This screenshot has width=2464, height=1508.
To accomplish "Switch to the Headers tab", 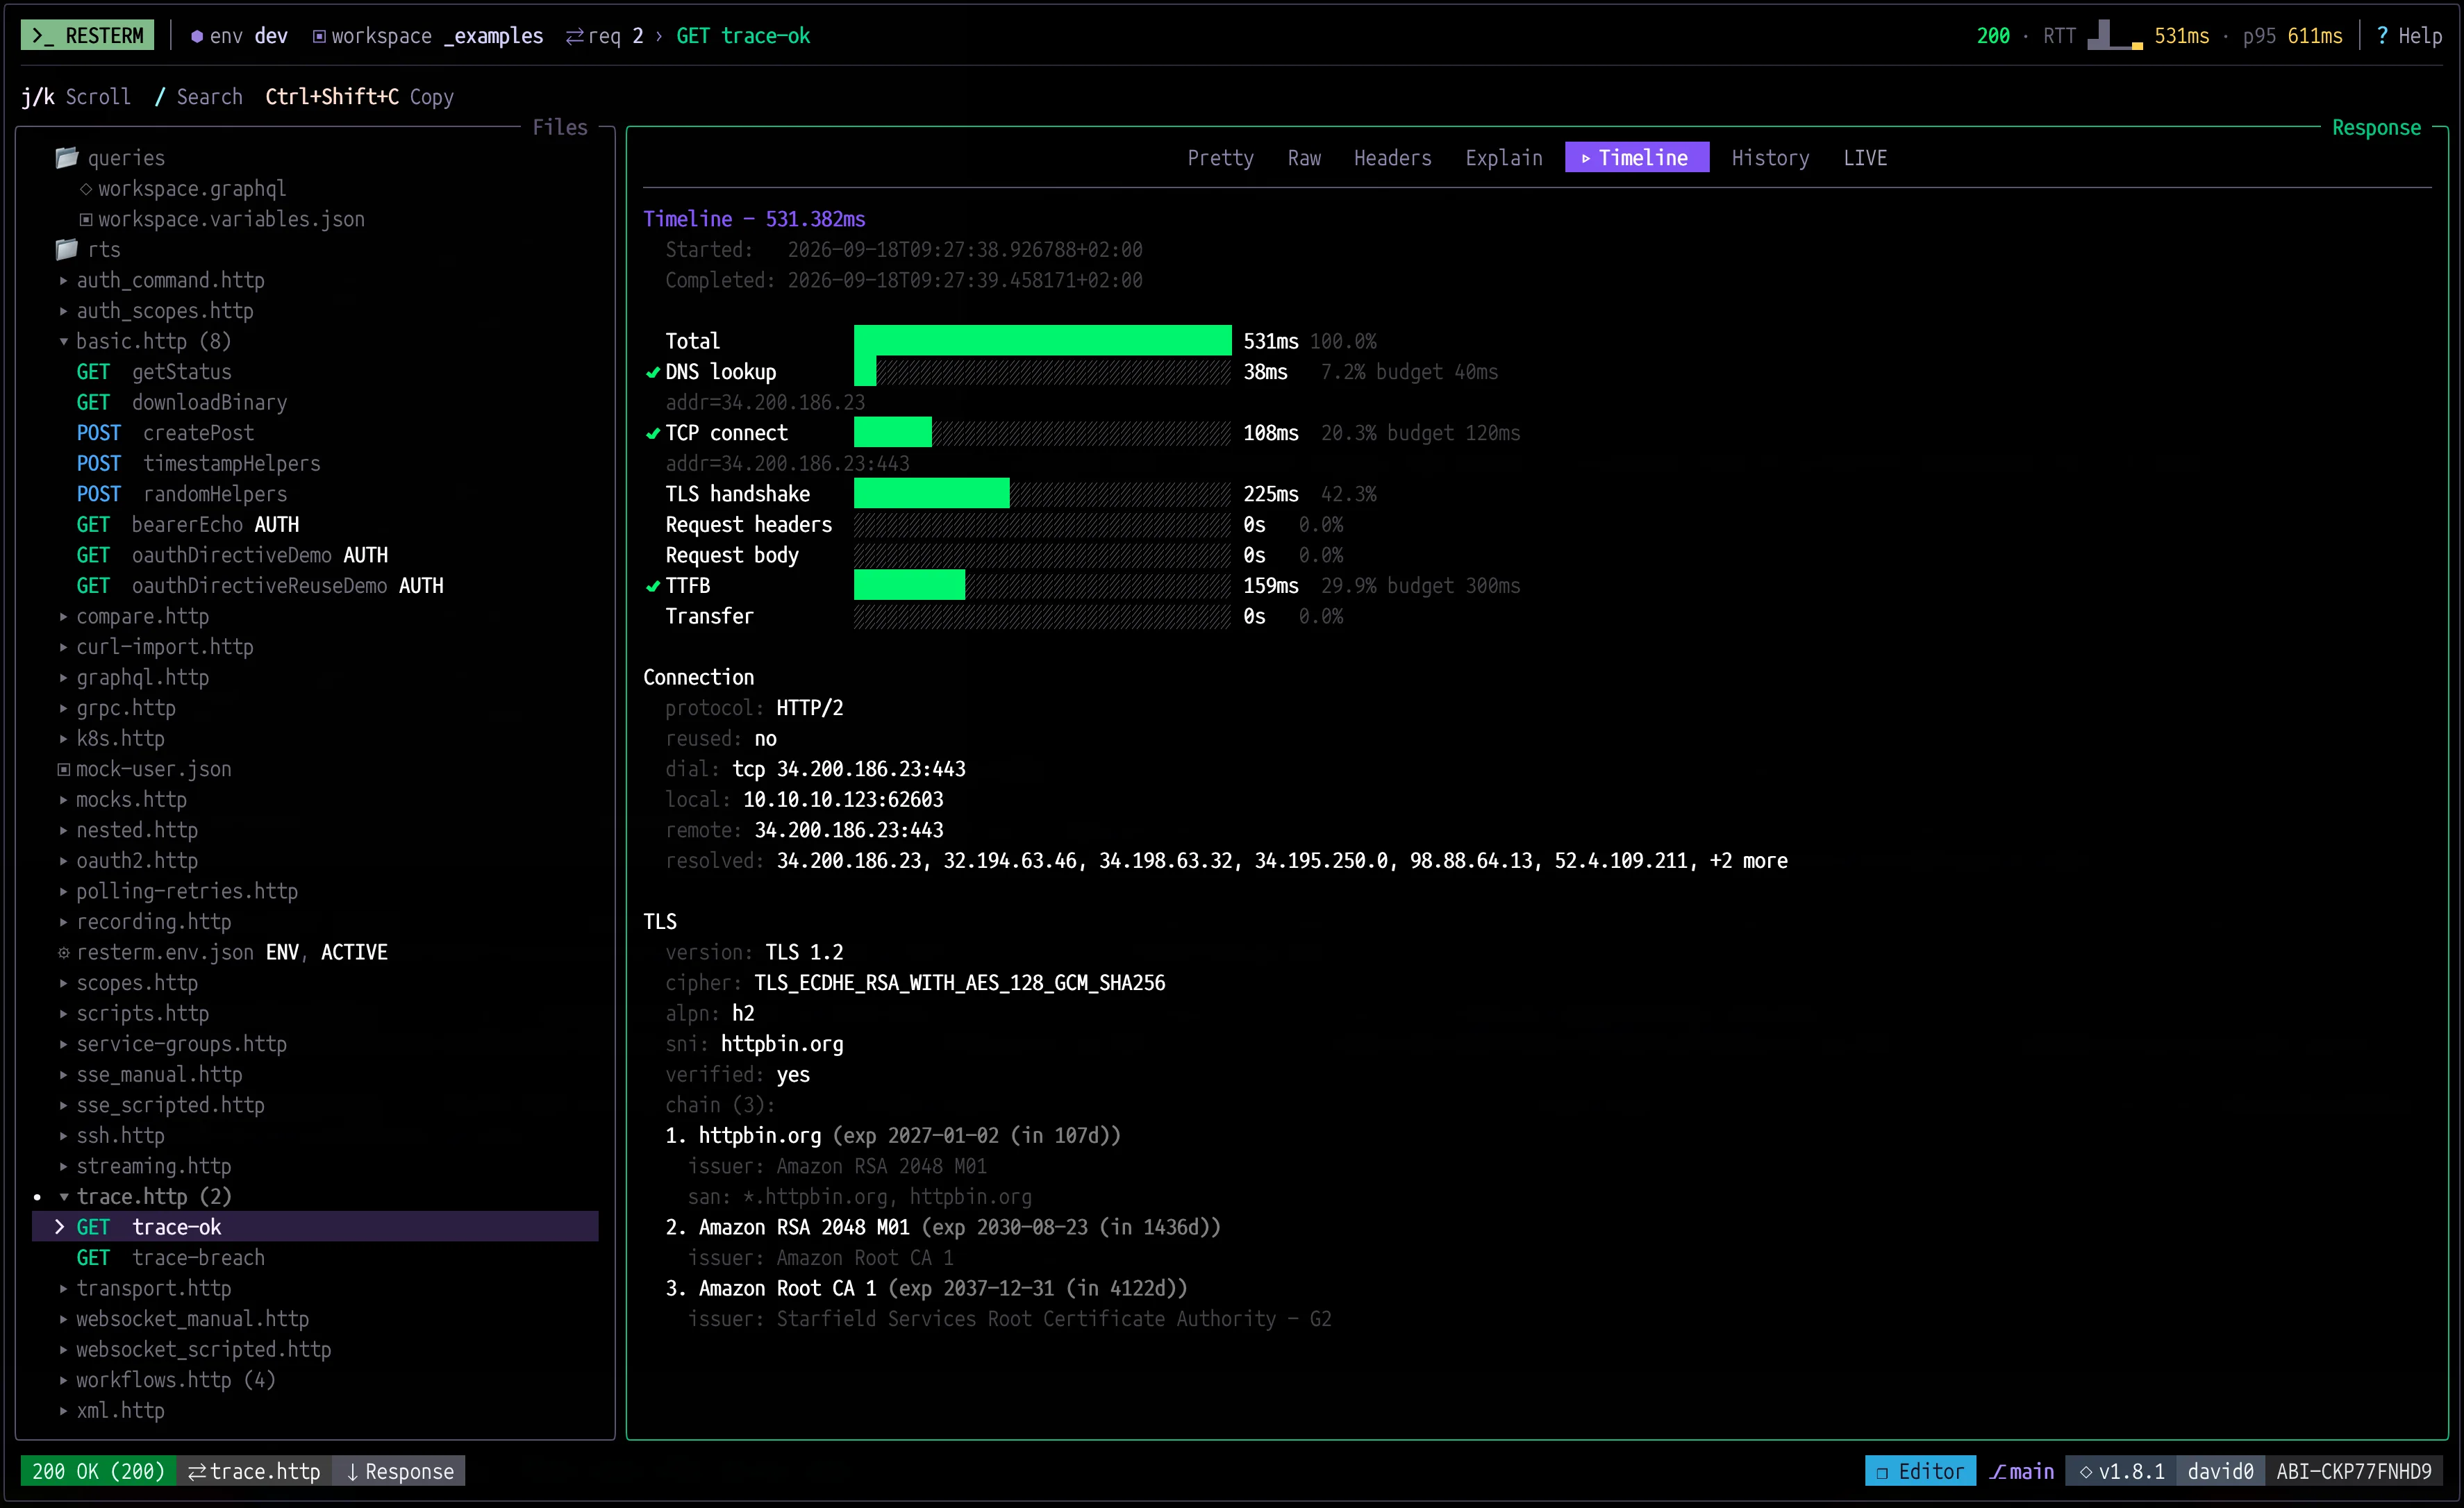I will click(x=1392, y=158).
